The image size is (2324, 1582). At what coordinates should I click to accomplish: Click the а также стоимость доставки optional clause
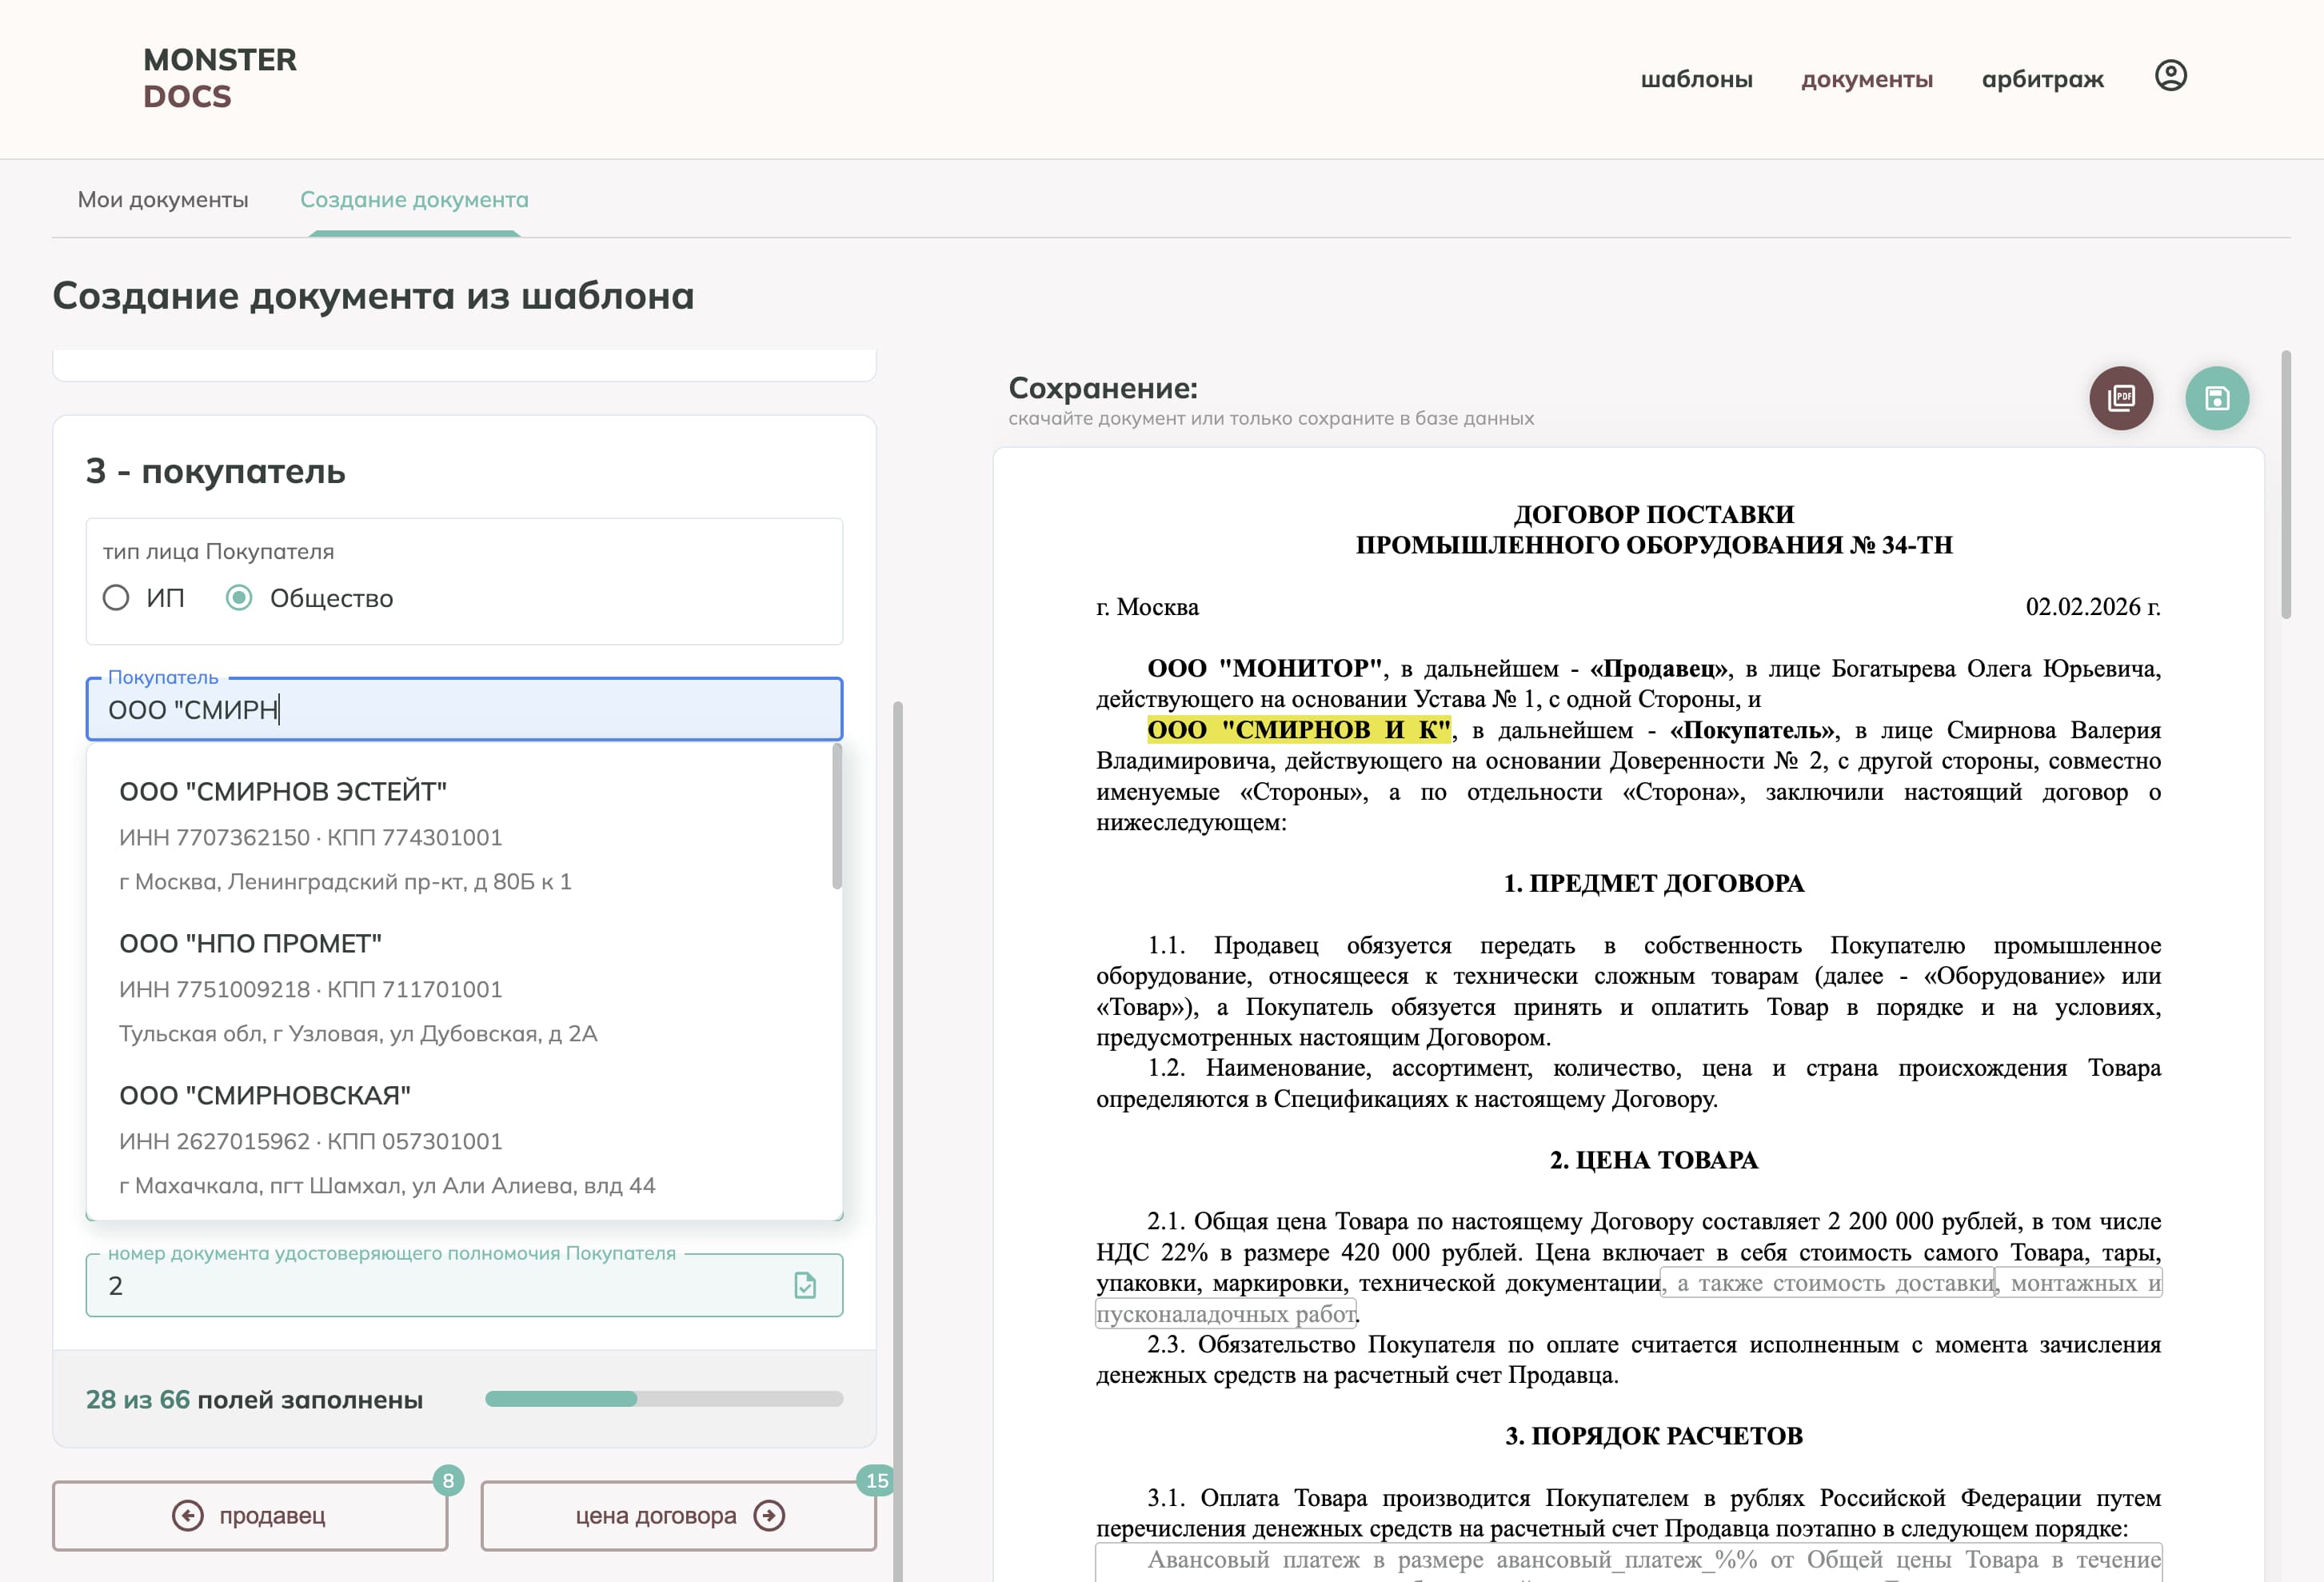[1828, 1283]
